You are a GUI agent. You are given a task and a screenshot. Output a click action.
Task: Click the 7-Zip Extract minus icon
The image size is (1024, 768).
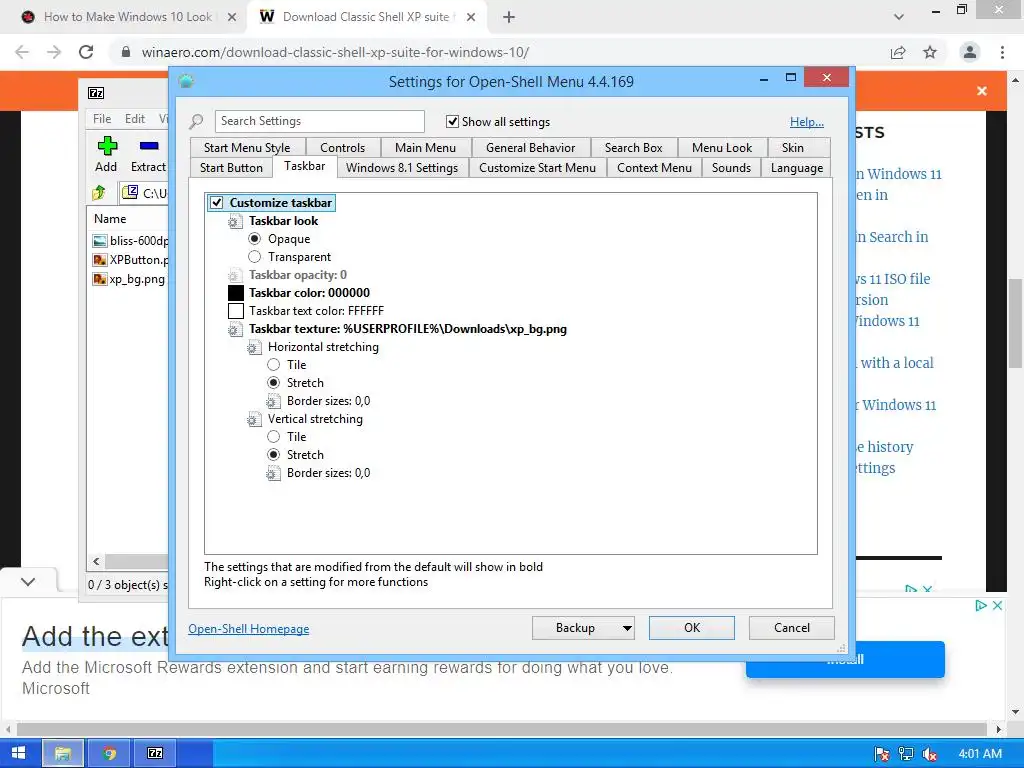[149, 146]
